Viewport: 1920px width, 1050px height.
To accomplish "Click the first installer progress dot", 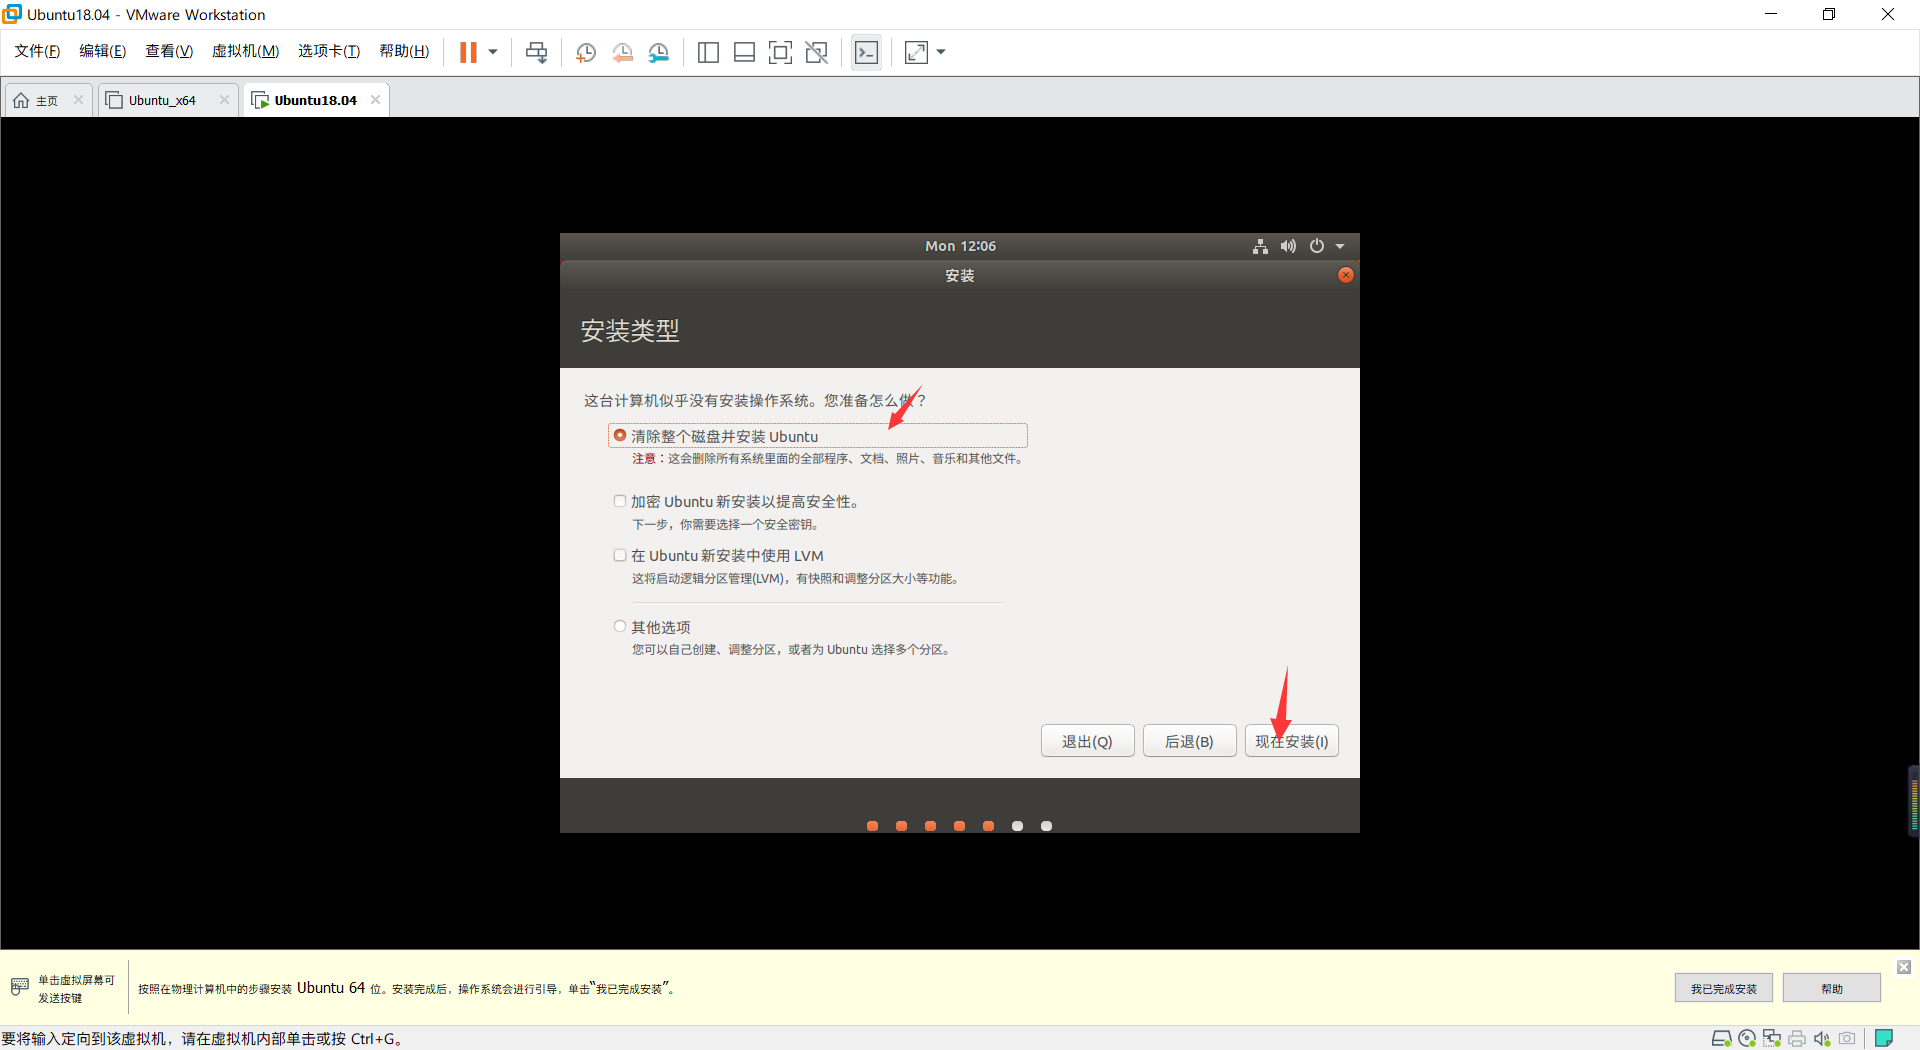I will click(x=872, y=826).
